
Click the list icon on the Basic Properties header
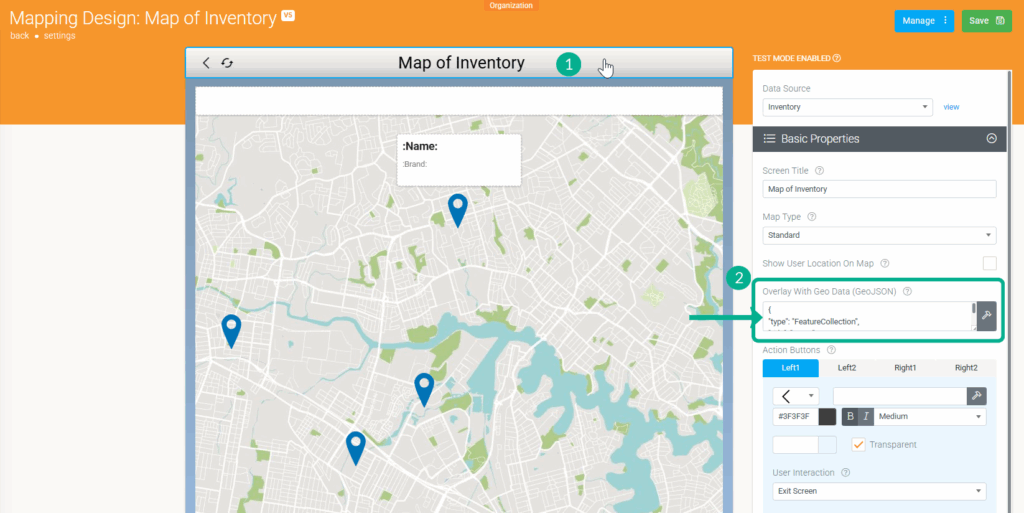point(769,138)
